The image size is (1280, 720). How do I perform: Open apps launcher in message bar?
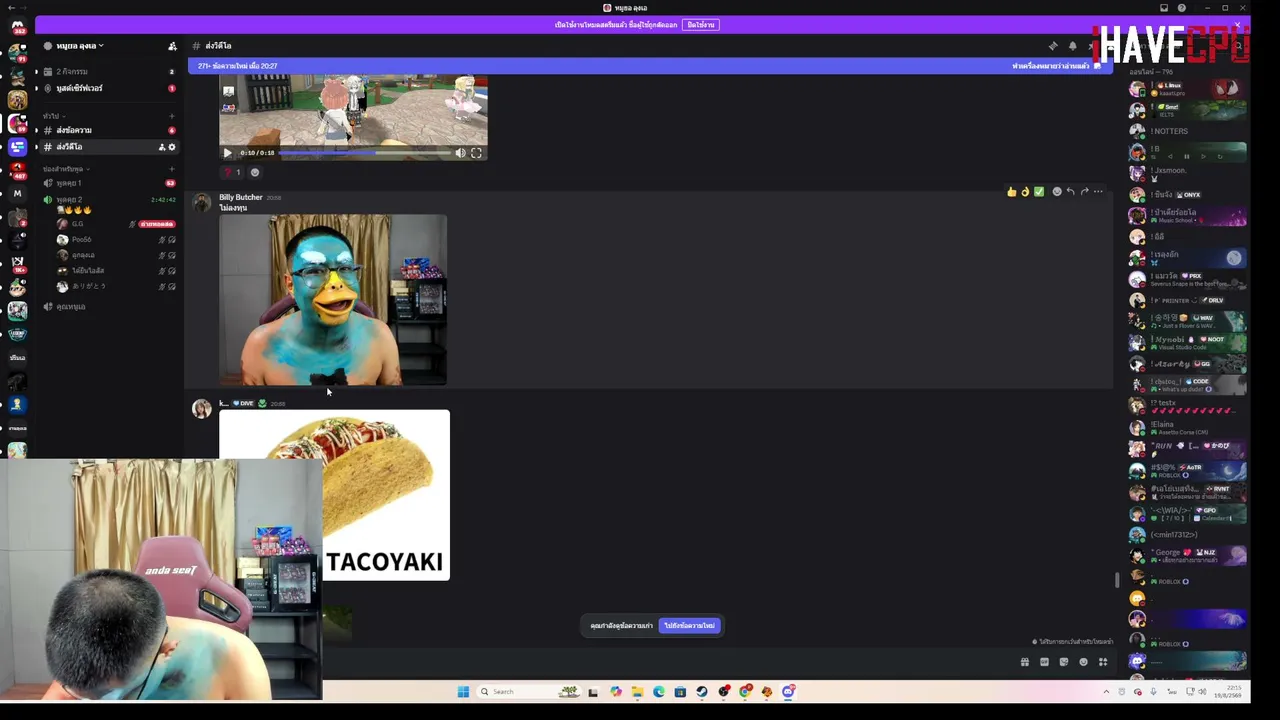1103,662
